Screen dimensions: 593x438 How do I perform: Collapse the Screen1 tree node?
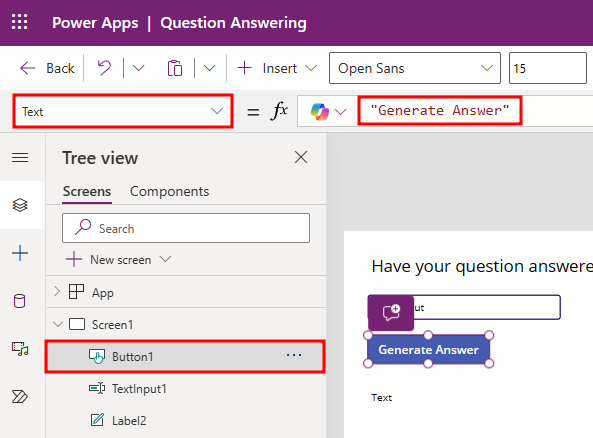pyautogui.click(x=58, y=325)
